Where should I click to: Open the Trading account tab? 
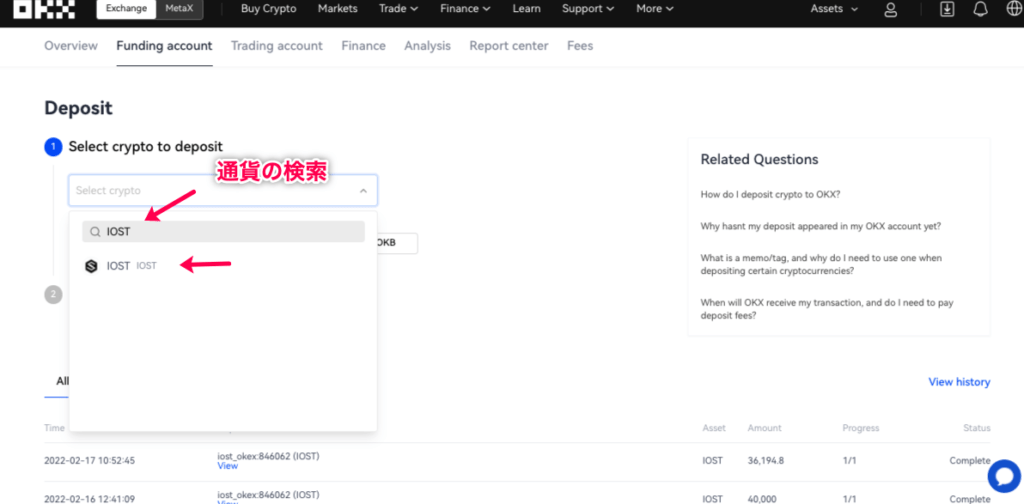(277, 46)
